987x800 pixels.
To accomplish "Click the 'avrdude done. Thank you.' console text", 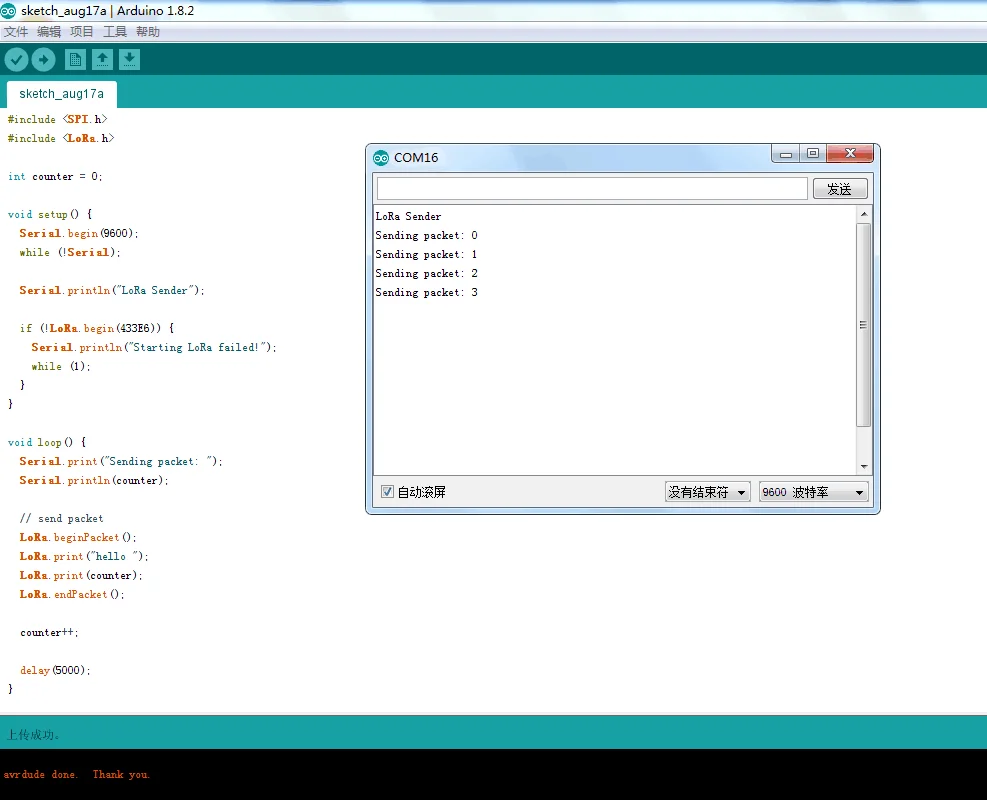I will (76, 774).
